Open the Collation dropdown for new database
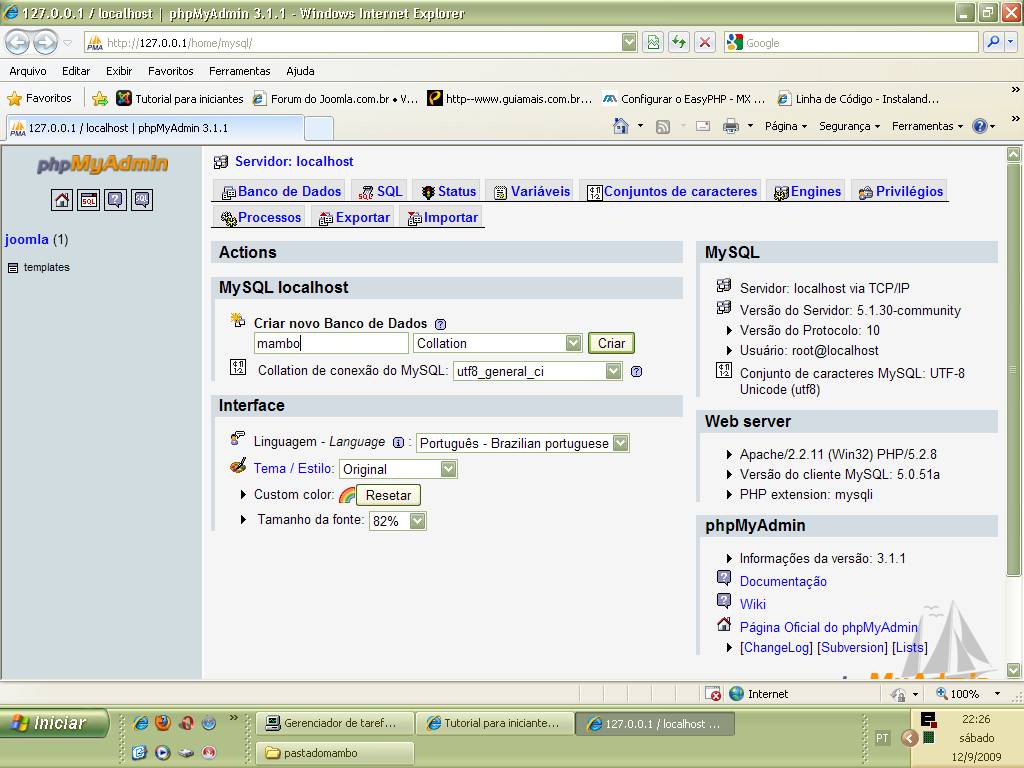 pyautogui.click(x=497, y=344)
